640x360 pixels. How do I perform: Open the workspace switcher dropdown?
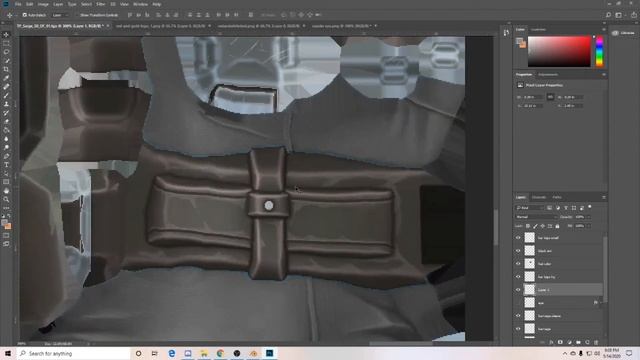619,15
